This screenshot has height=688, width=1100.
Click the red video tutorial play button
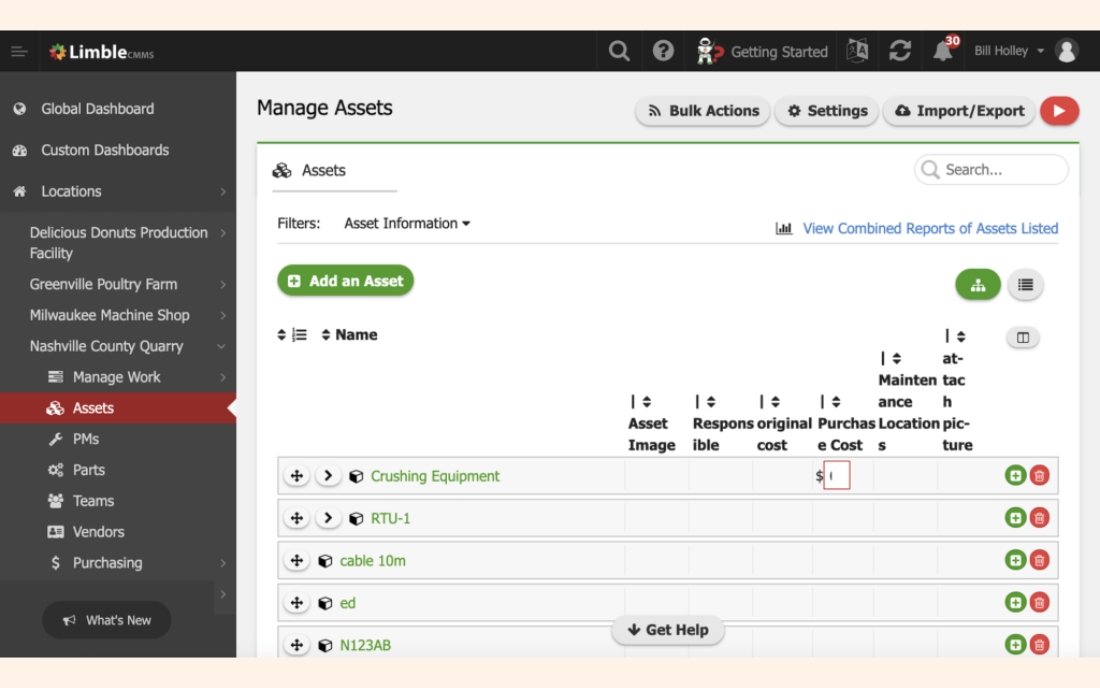(x=1059, y=111)
